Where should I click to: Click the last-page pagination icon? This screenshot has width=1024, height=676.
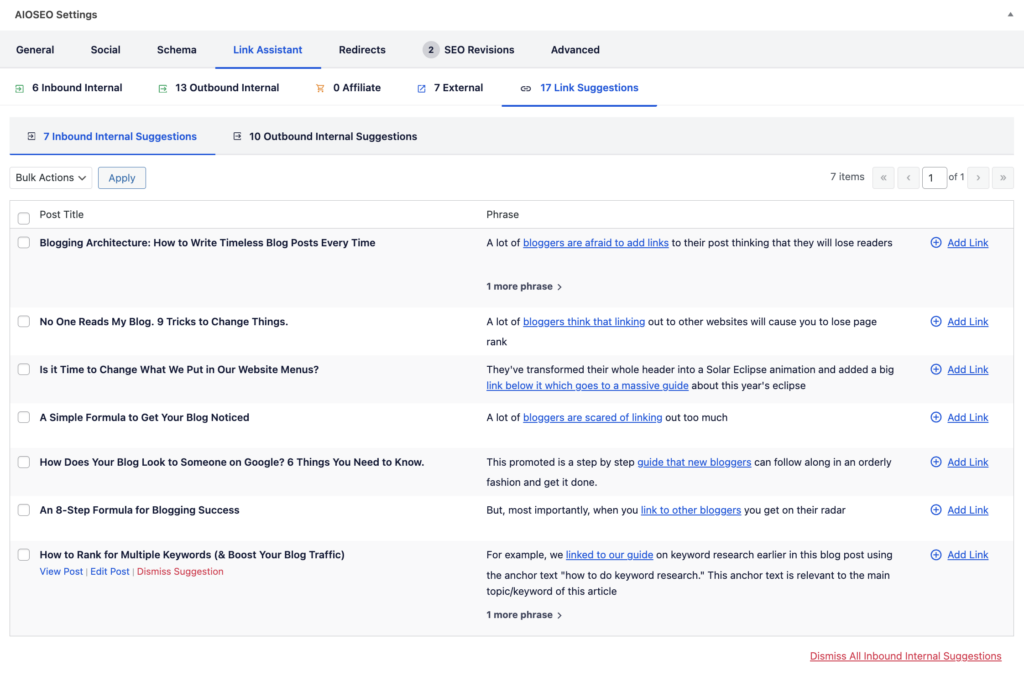pos(1003,177)
